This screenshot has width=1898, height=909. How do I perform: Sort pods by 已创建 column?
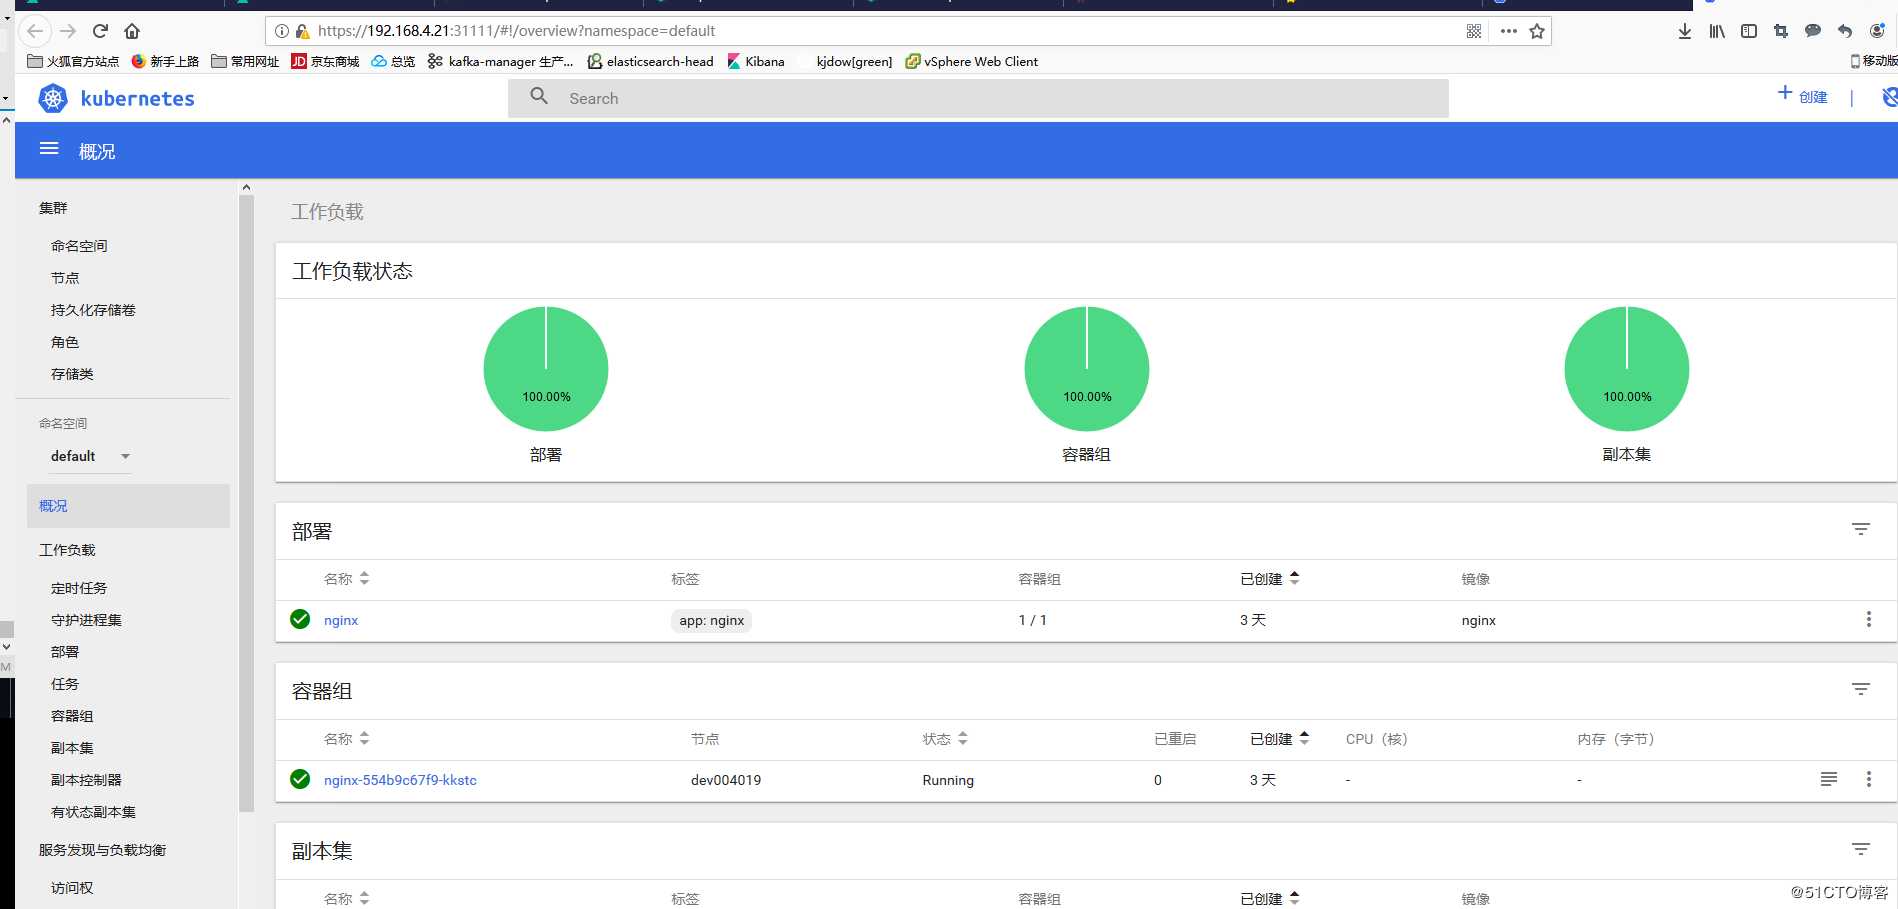coord(1279,739)
